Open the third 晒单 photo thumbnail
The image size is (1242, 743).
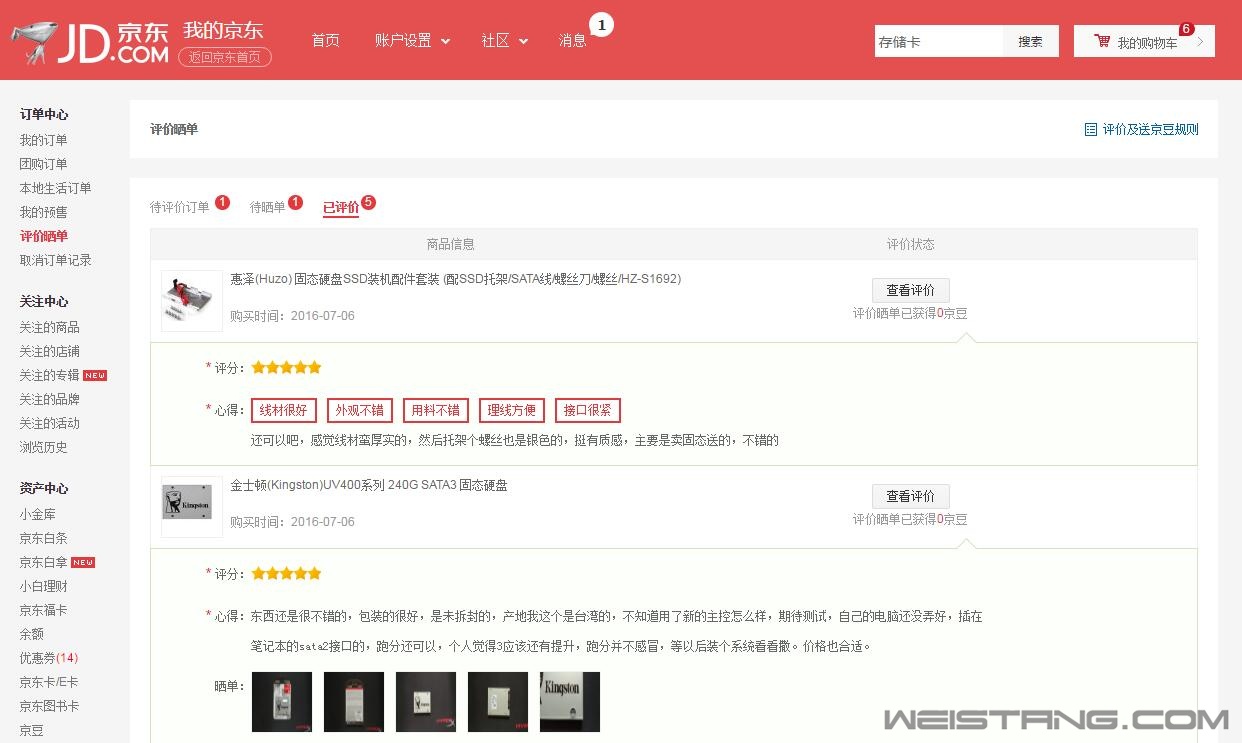426,702
